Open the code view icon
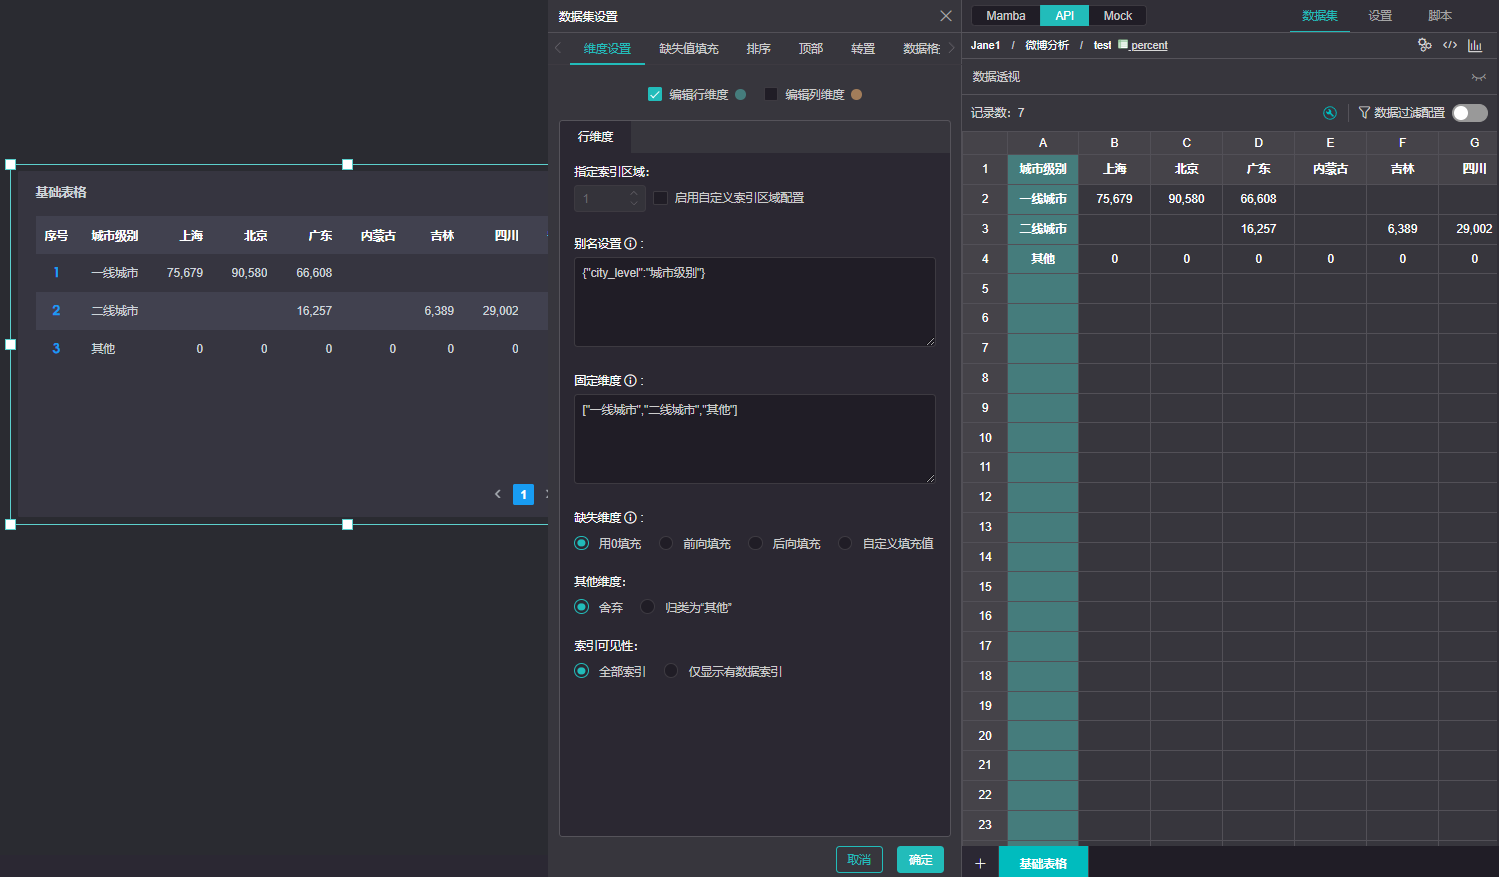Viewport: 1499px width, 877px height. pyautogui.click(x=1450, y=45)
